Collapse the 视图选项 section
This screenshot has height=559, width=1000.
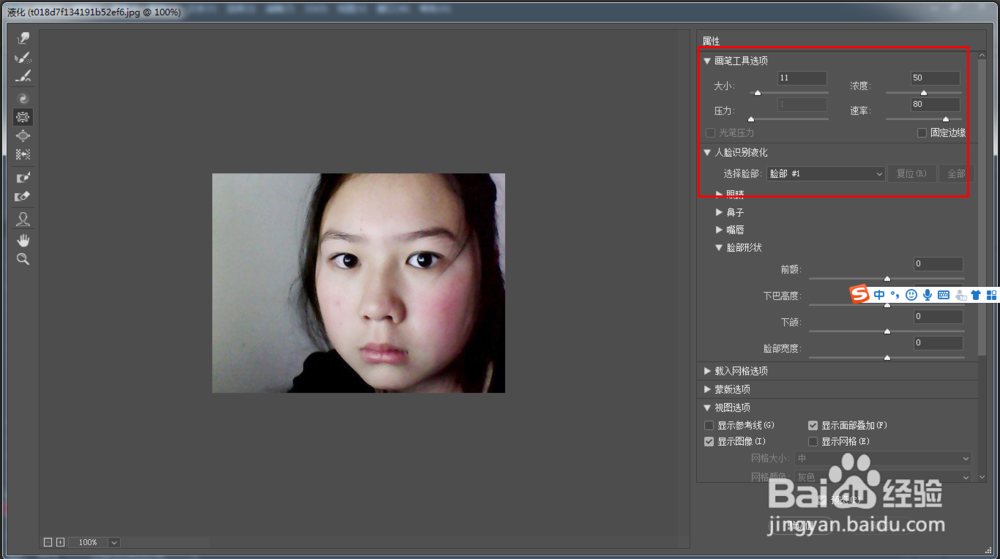point(707,407)
